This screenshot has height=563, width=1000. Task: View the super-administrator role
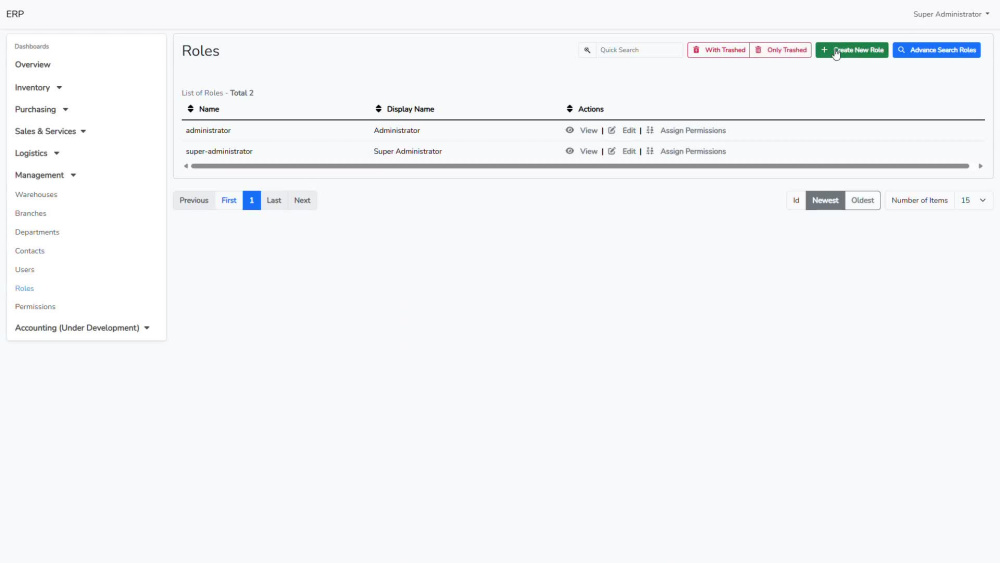pos(589,151)
